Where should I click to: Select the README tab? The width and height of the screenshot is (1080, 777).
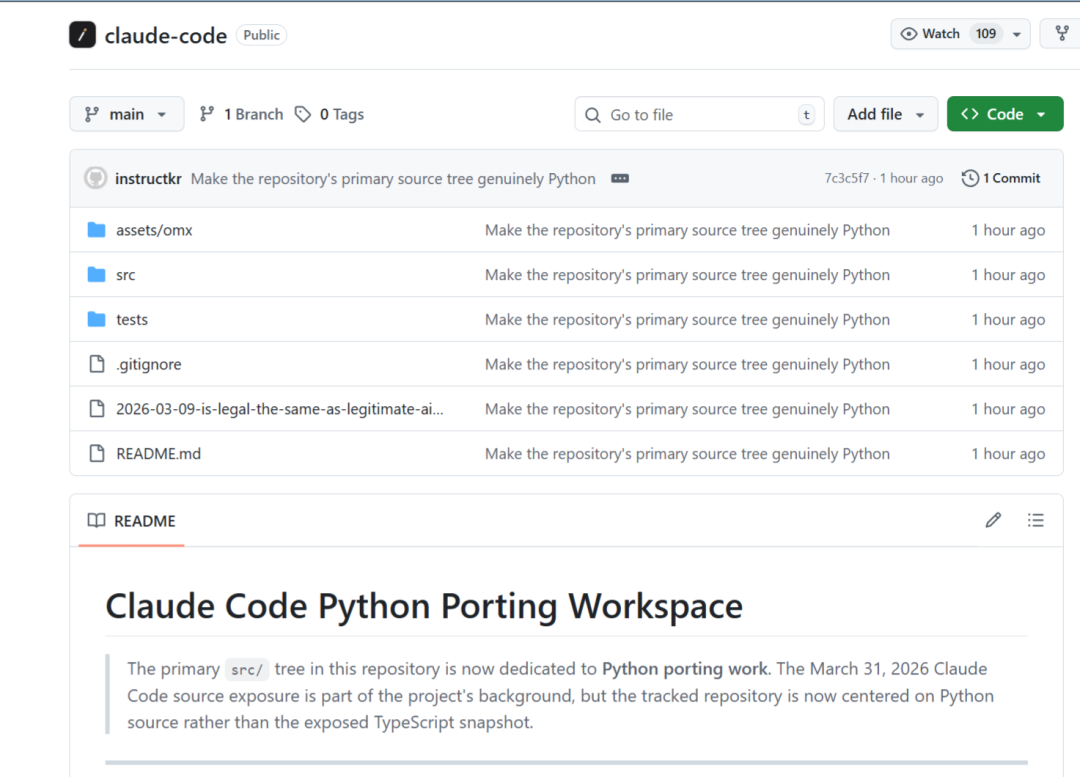(x=132, y=521)
